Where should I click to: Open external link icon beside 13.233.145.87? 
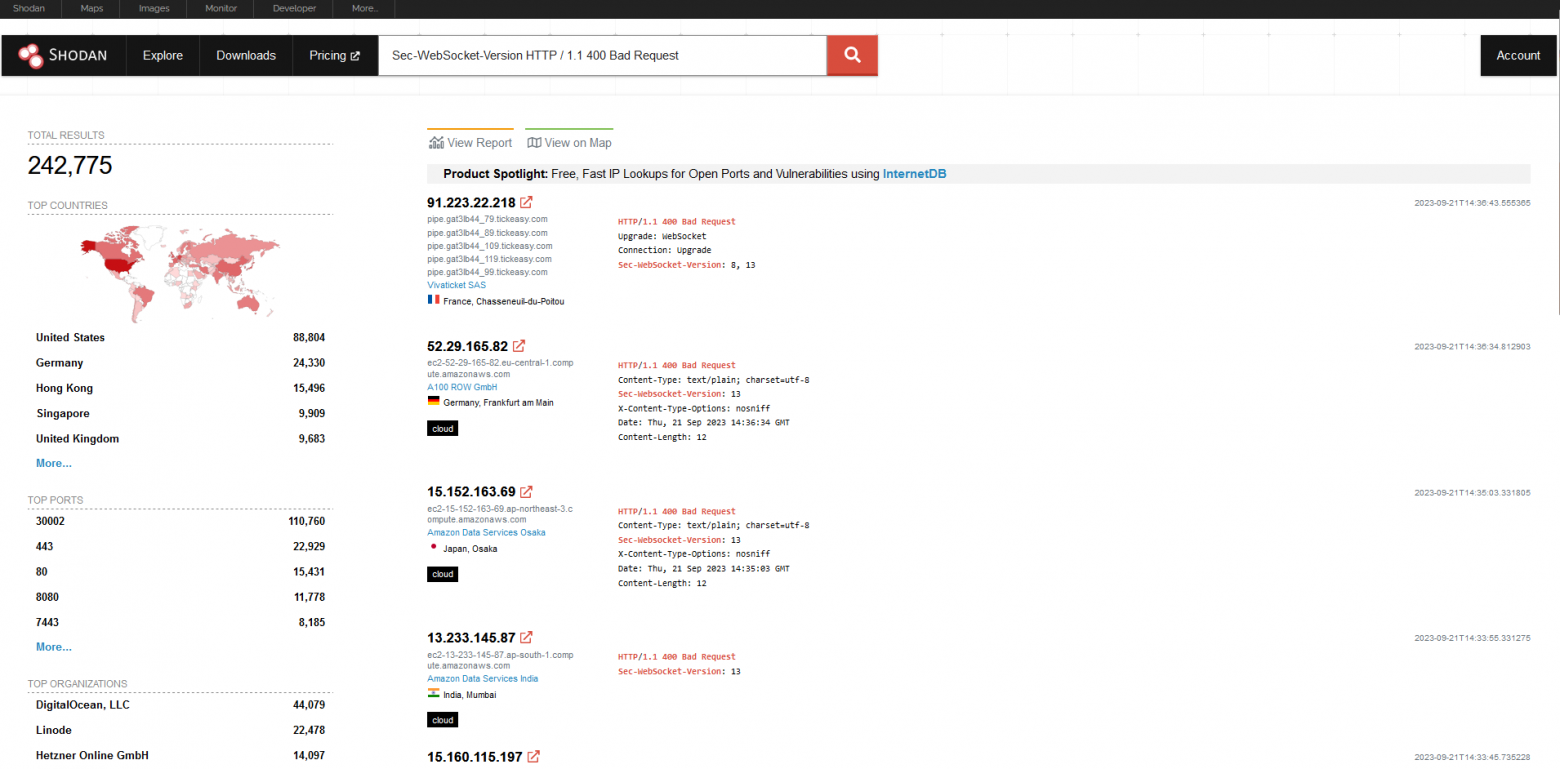pos(526,637)
